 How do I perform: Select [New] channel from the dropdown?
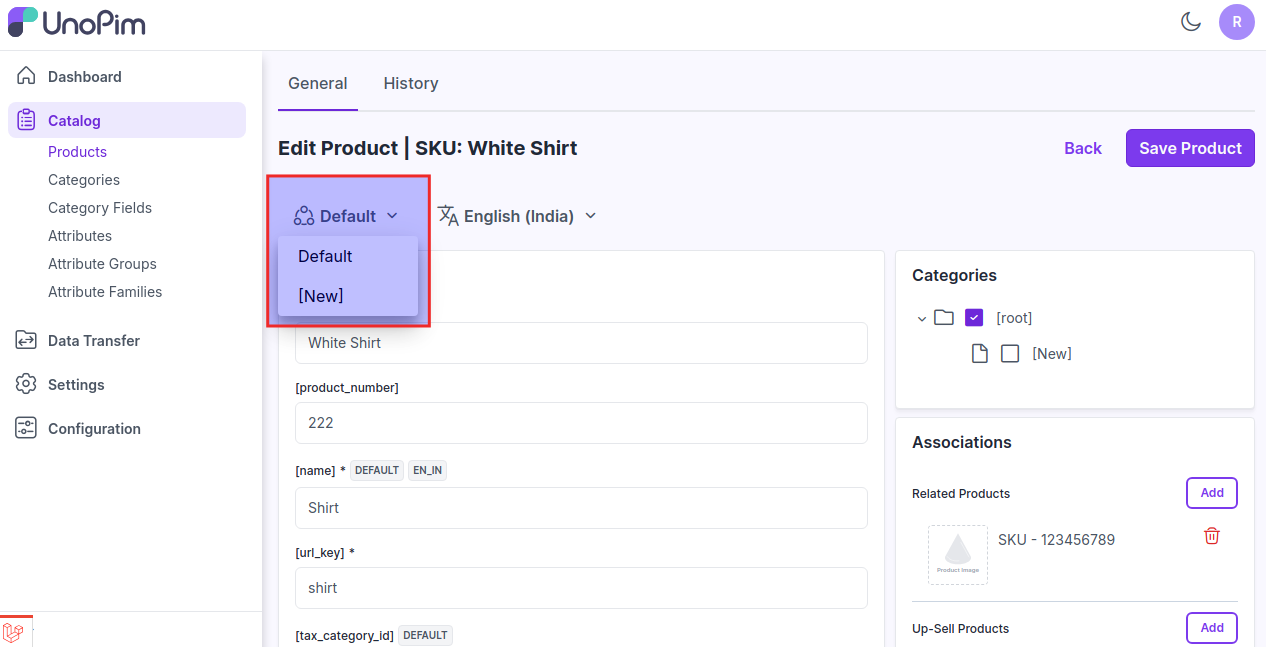(321, 296)
